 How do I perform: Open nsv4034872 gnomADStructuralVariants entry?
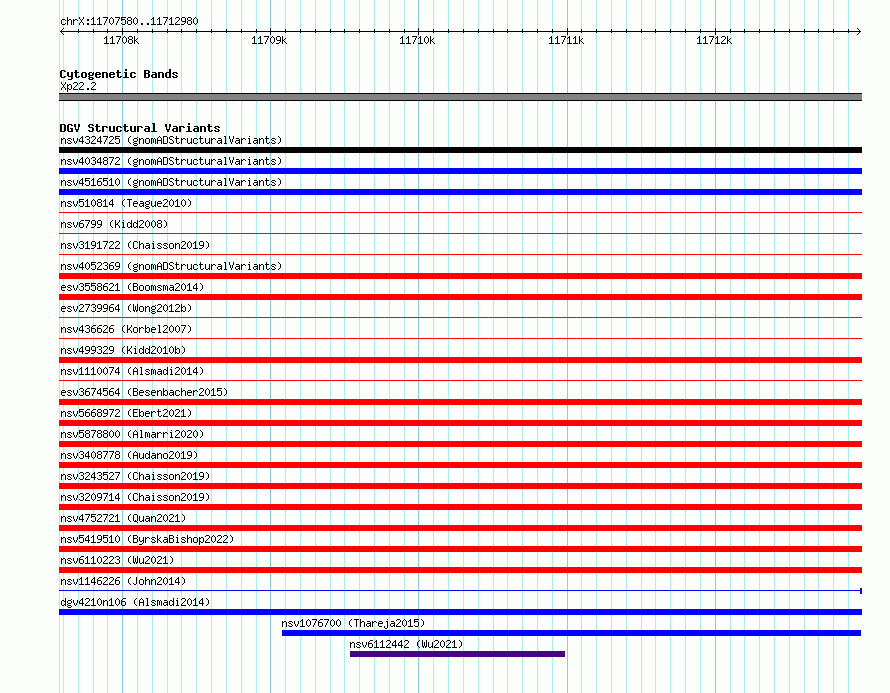coord(171,161)
